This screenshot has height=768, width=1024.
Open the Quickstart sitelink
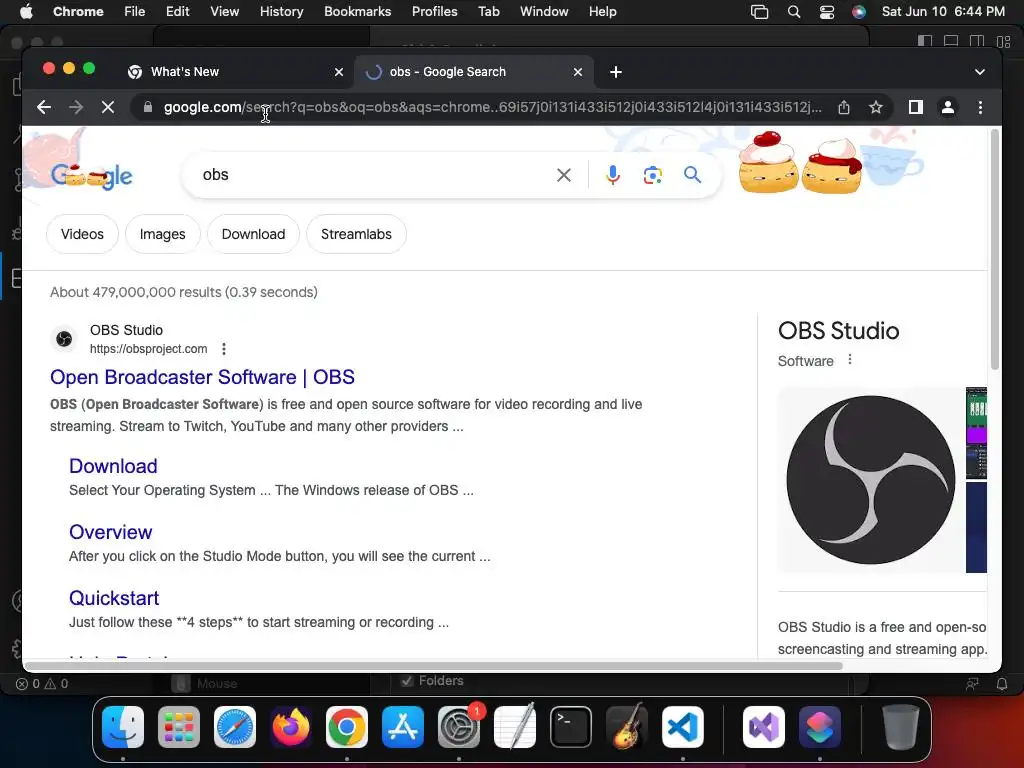[x=114, y=598]
